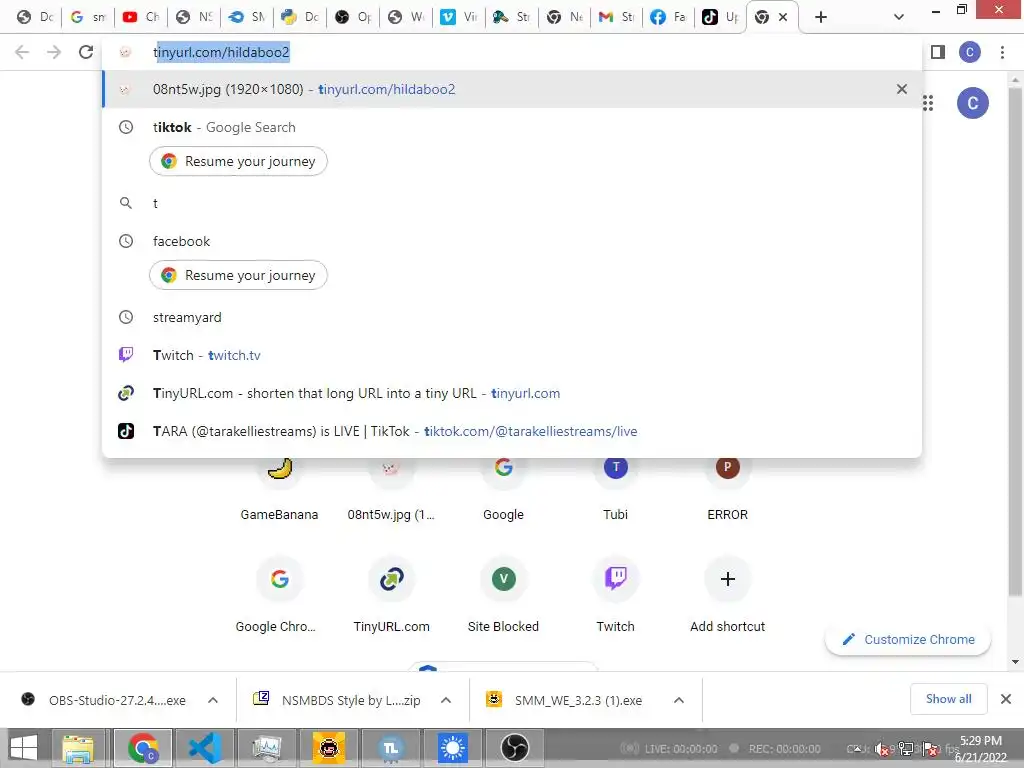
Task: Remove the 08nt5w.jpg suggestion
Action: tap(901, 89)
